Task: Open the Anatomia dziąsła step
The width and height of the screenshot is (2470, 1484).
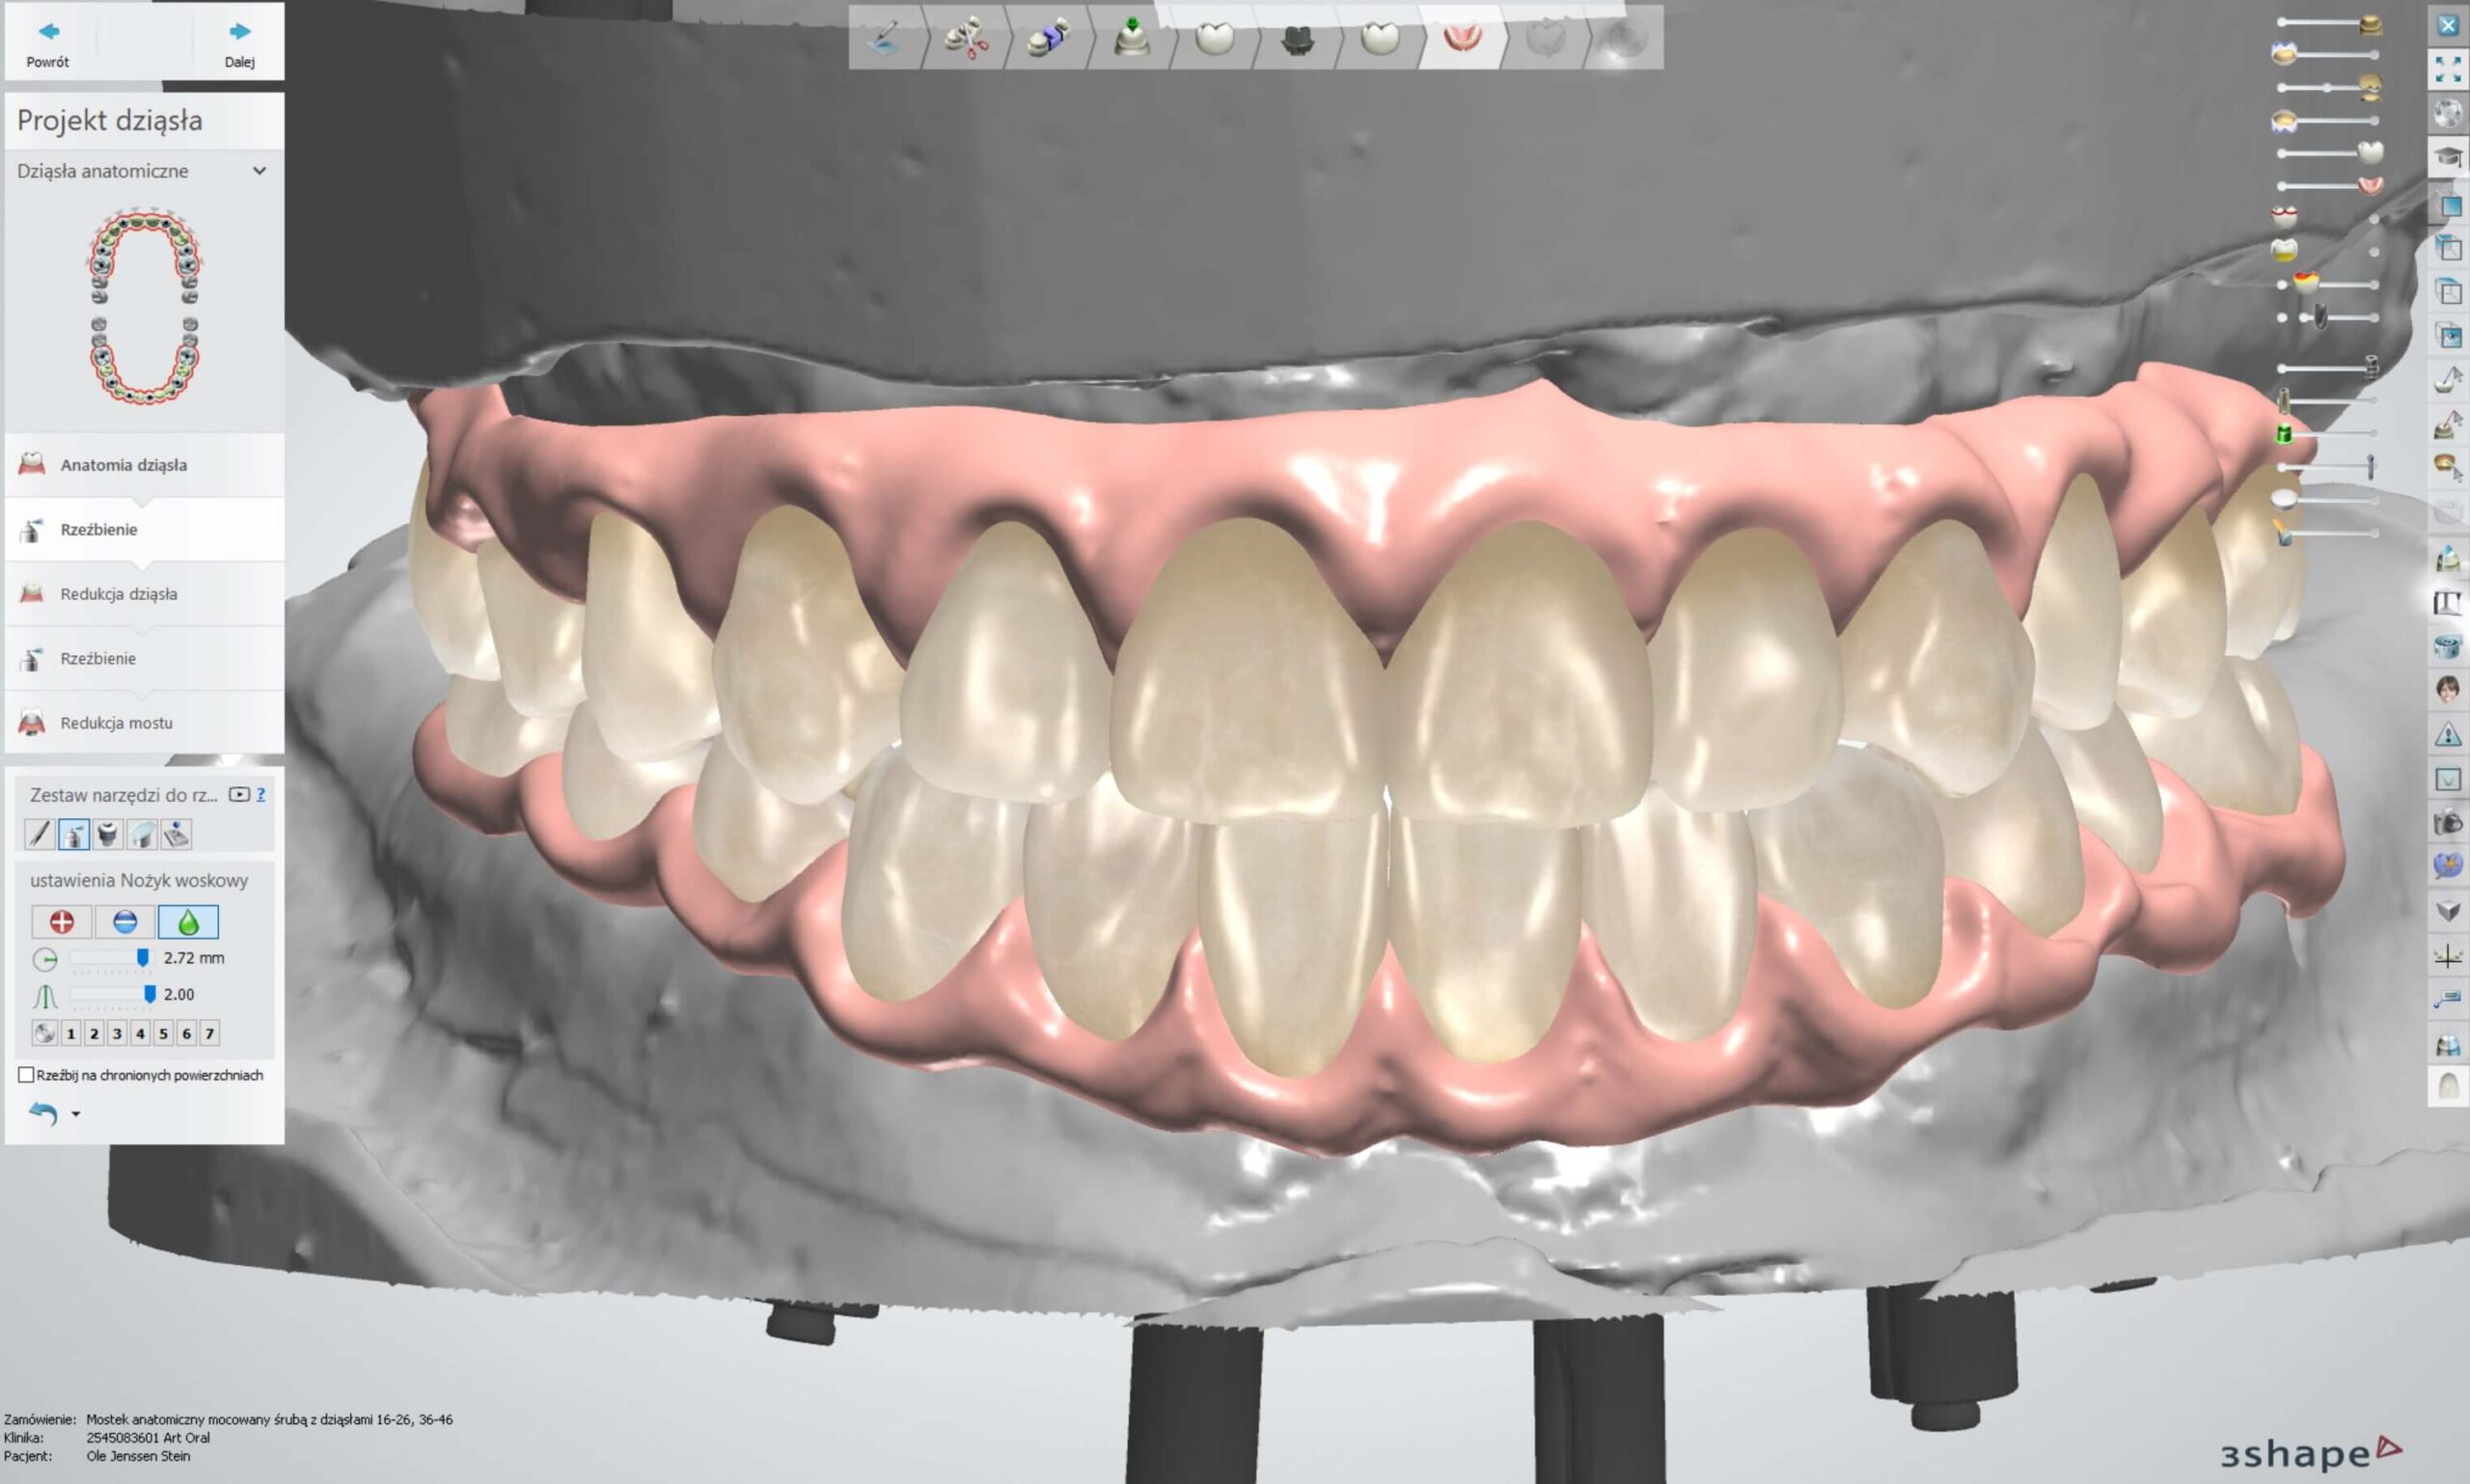Action: [x=123, y=465]
